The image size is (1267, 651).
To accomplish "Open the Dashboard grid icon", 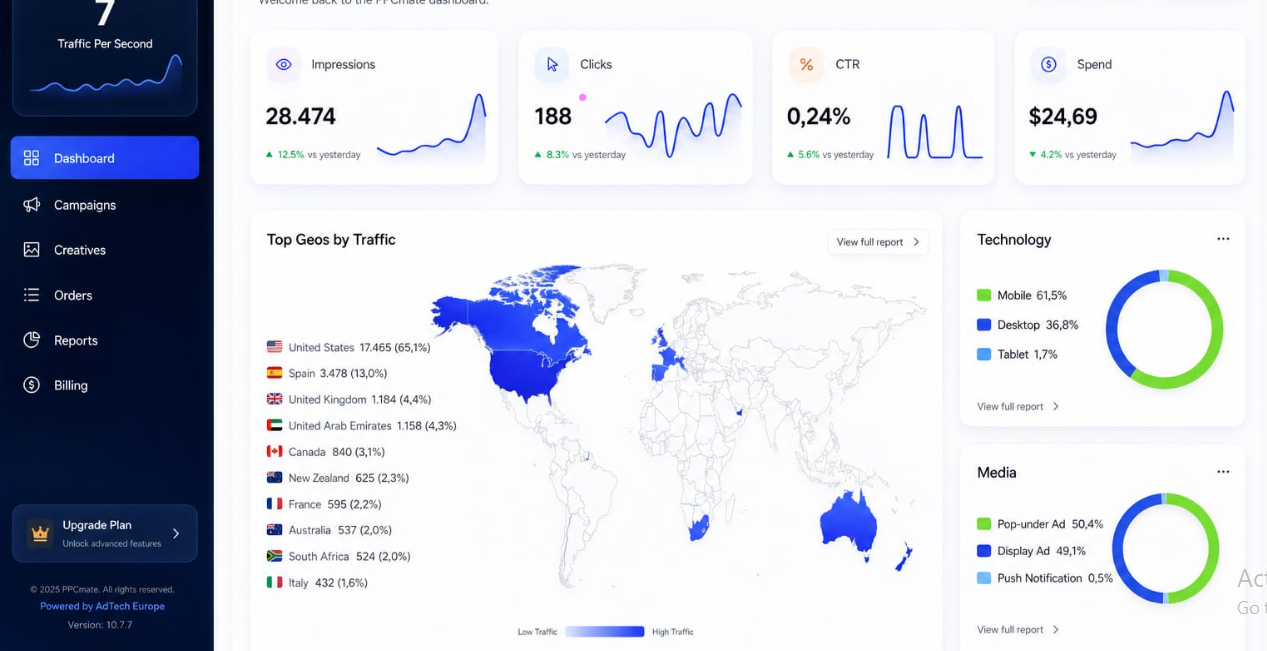I will click(31, 158).
